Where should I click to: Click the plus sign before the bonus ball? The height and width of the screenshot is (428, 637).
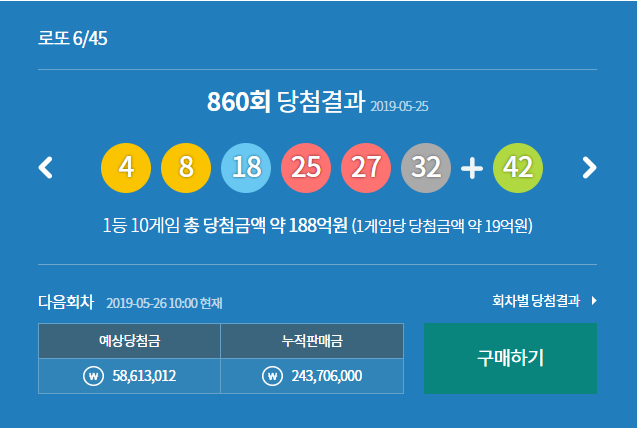tap(472, 168)
